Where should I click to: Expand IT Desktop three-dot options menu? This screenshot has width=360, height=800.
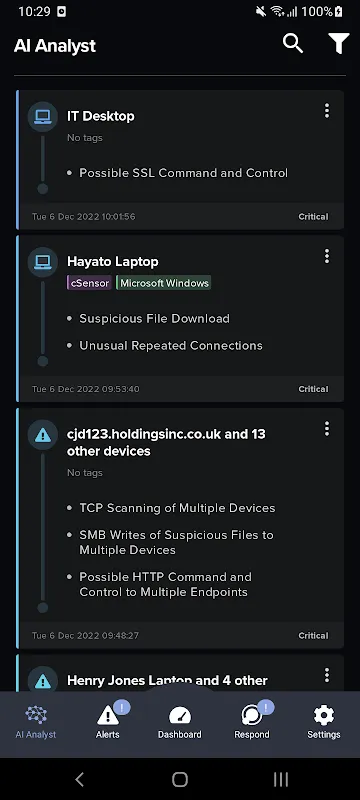point(327,111)
